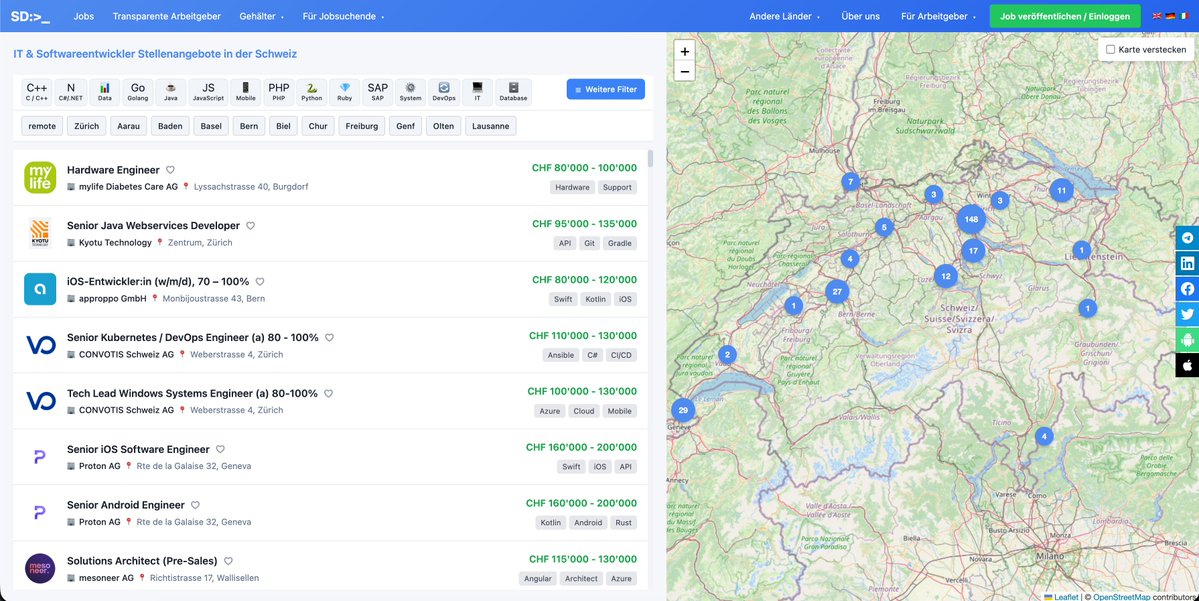Favorite the Solutions Architect (Pre-Sales) job

[228, 560]
